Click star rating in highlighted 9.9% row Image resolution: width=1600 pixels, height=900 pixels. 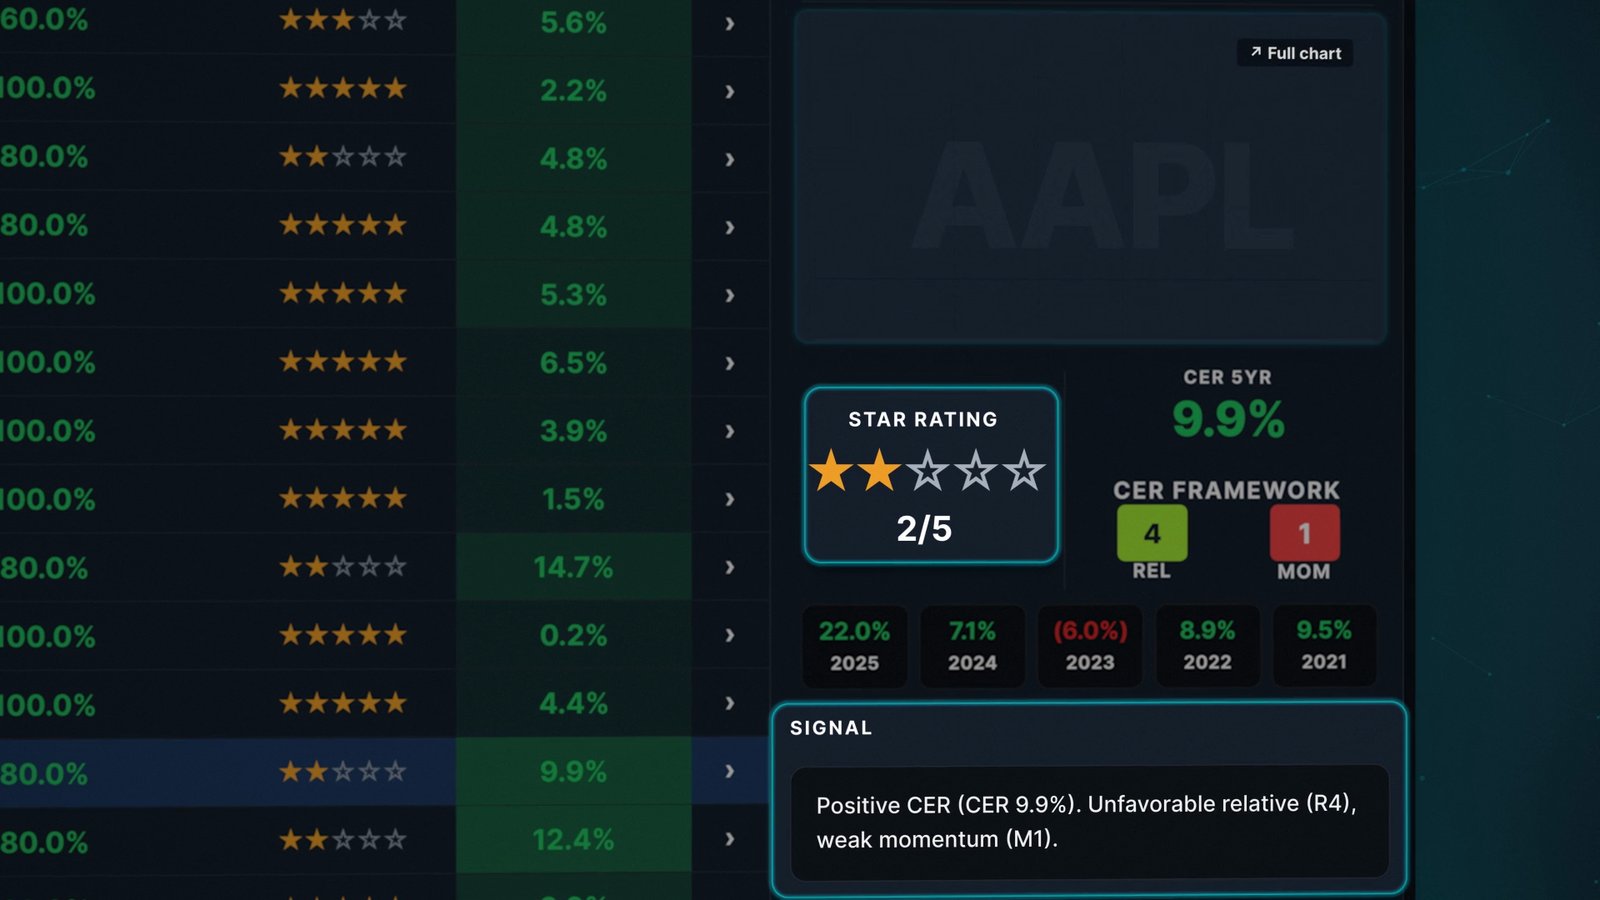tap(343, 771)
